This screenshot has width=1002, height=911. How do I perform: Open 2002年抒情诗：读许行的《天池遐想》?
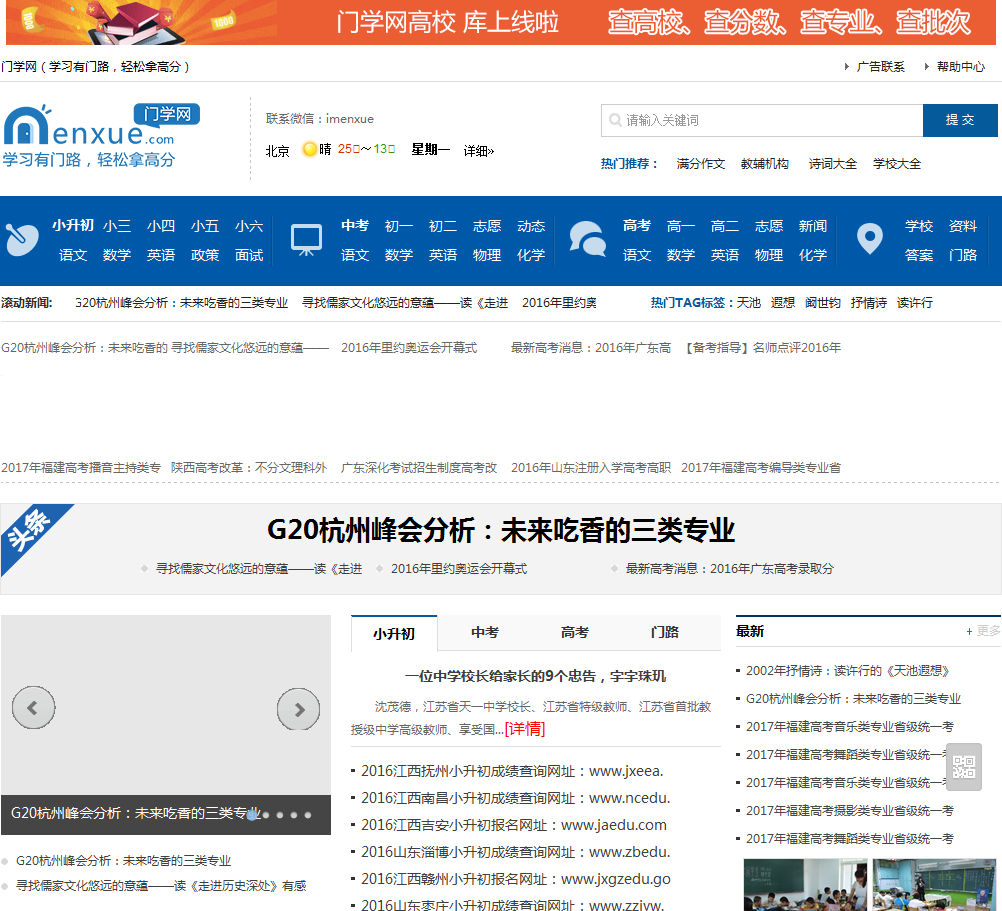pyautogui.click(x=848, y=671)
